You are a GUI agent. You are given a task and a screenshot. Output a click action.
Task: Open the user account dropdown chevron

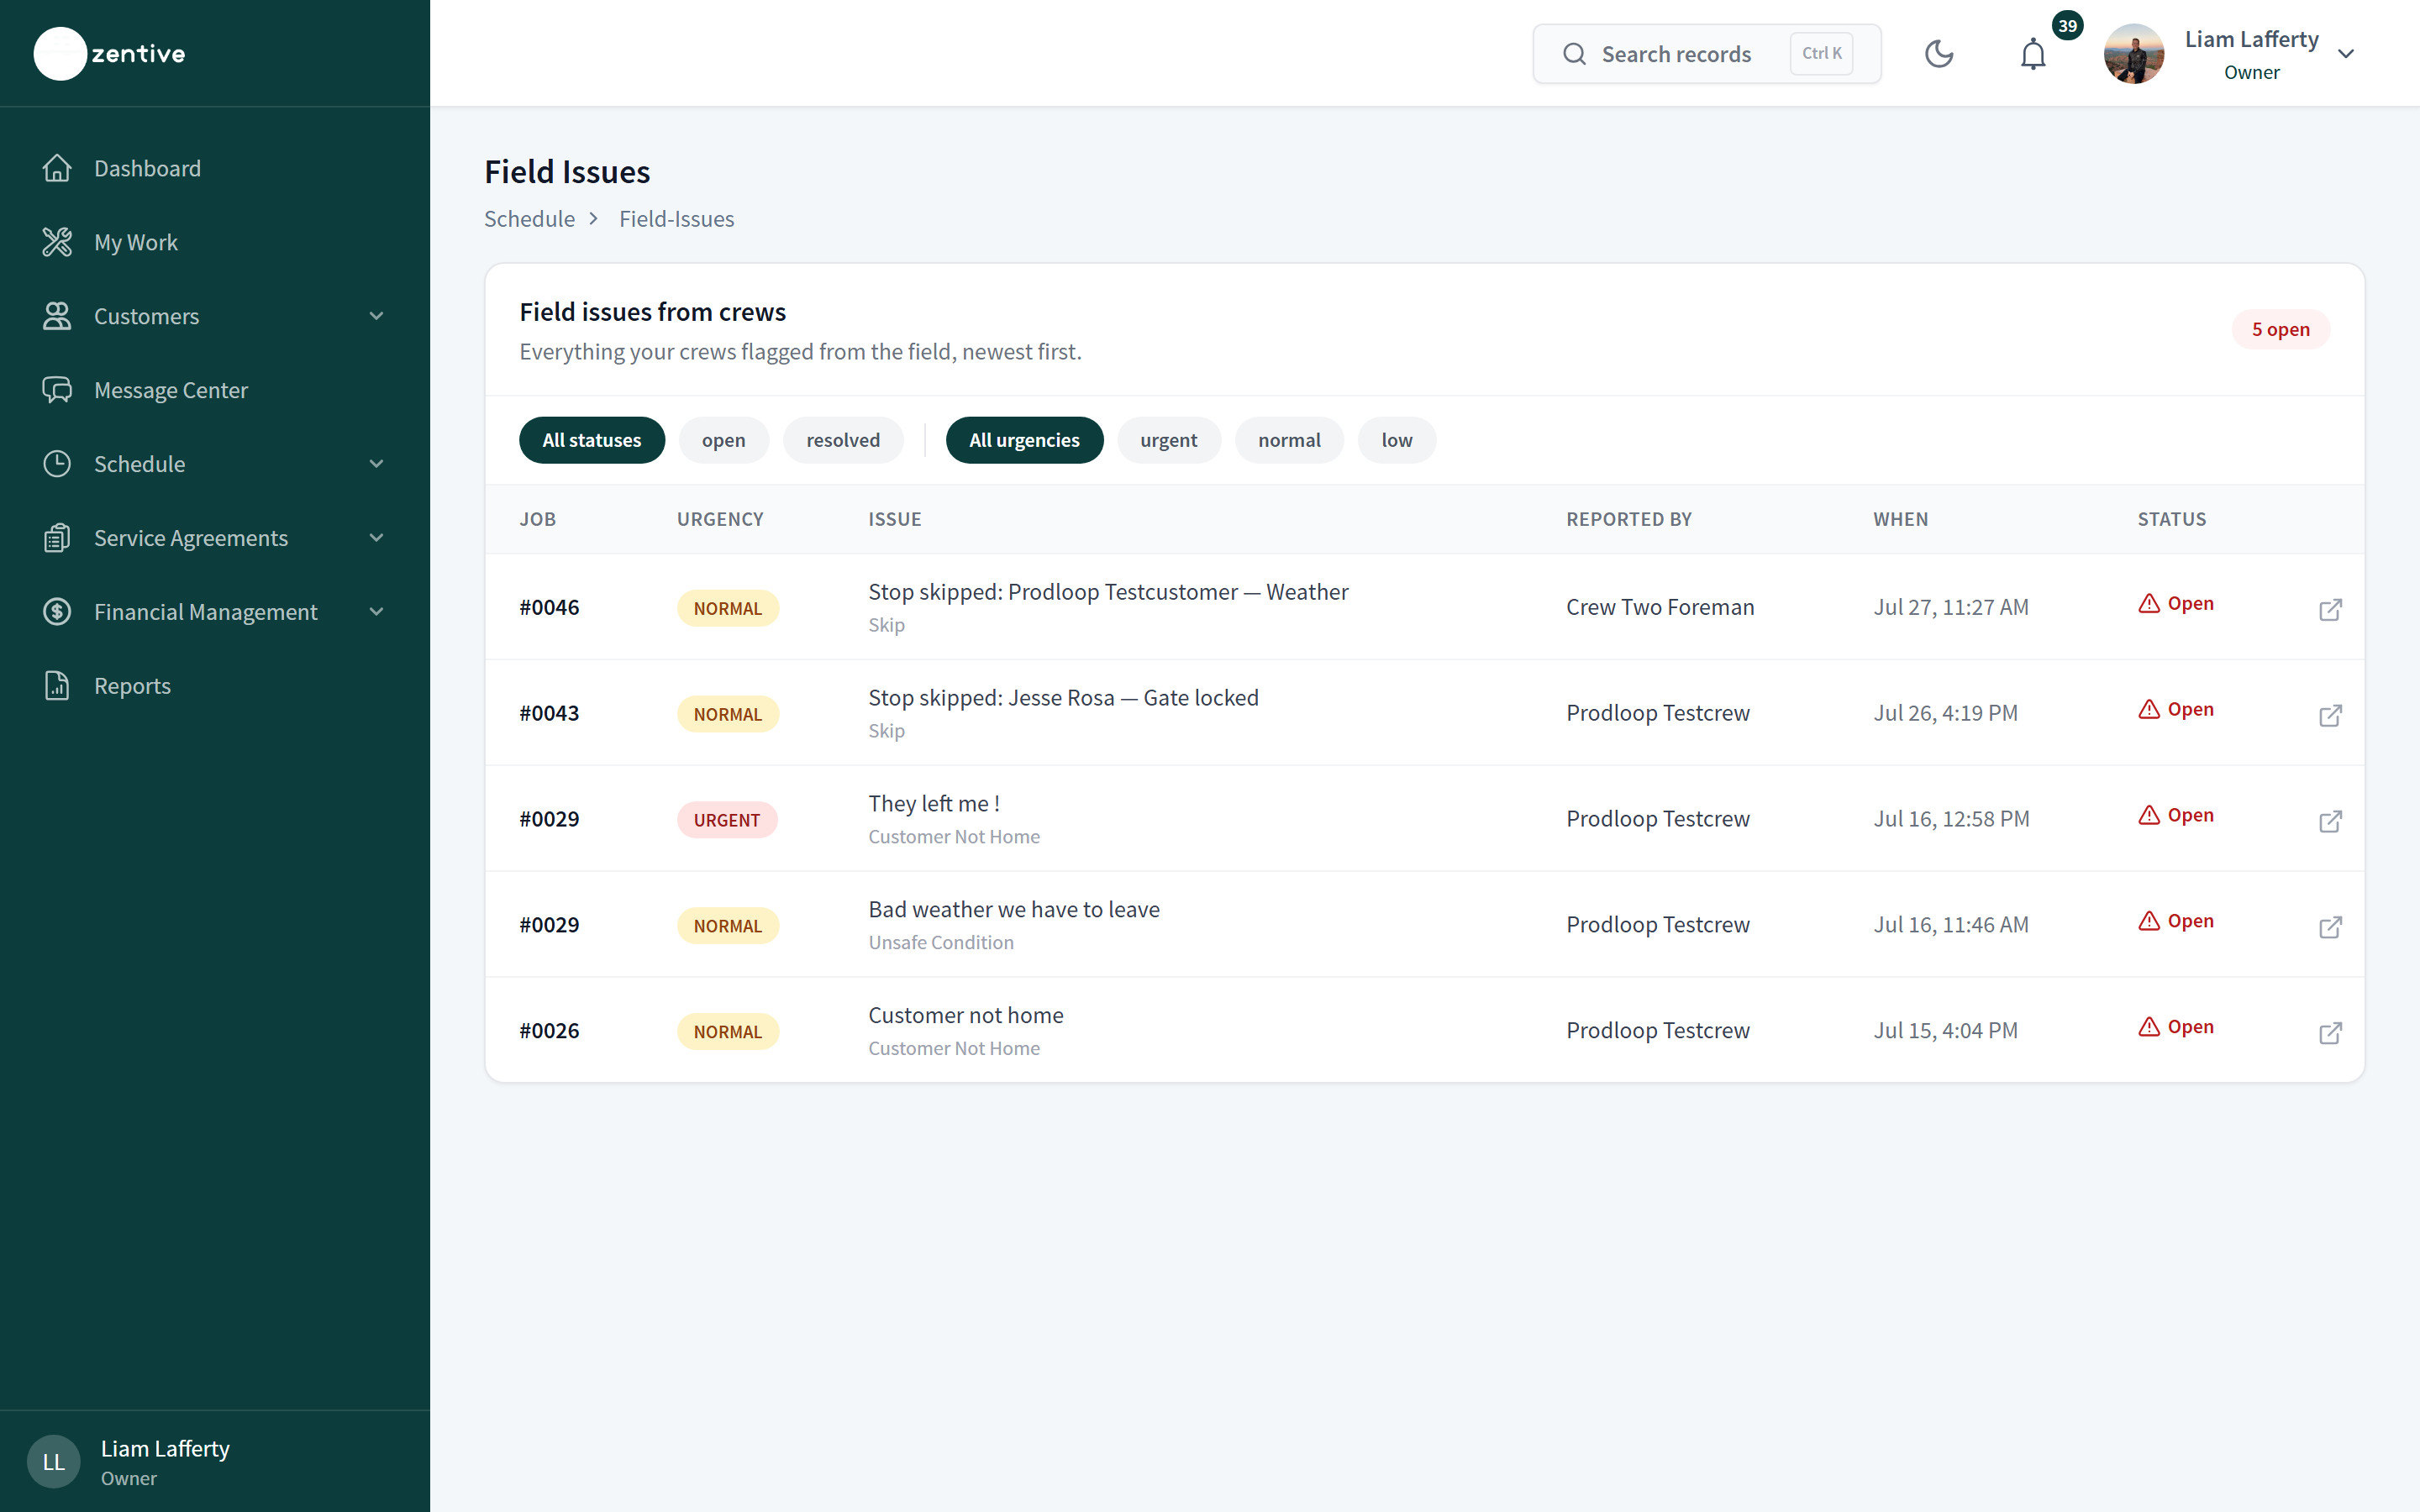click(2346, 54)
